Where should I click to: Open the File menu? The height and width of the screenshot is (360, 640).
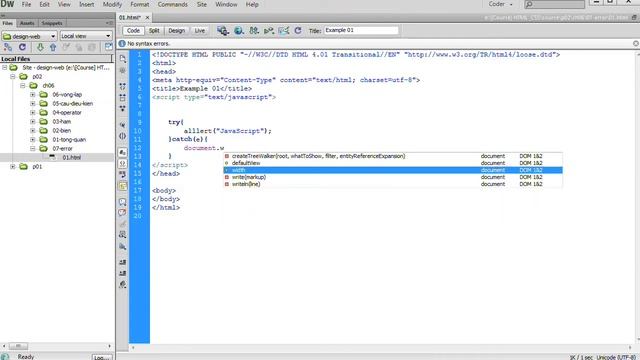26,4
